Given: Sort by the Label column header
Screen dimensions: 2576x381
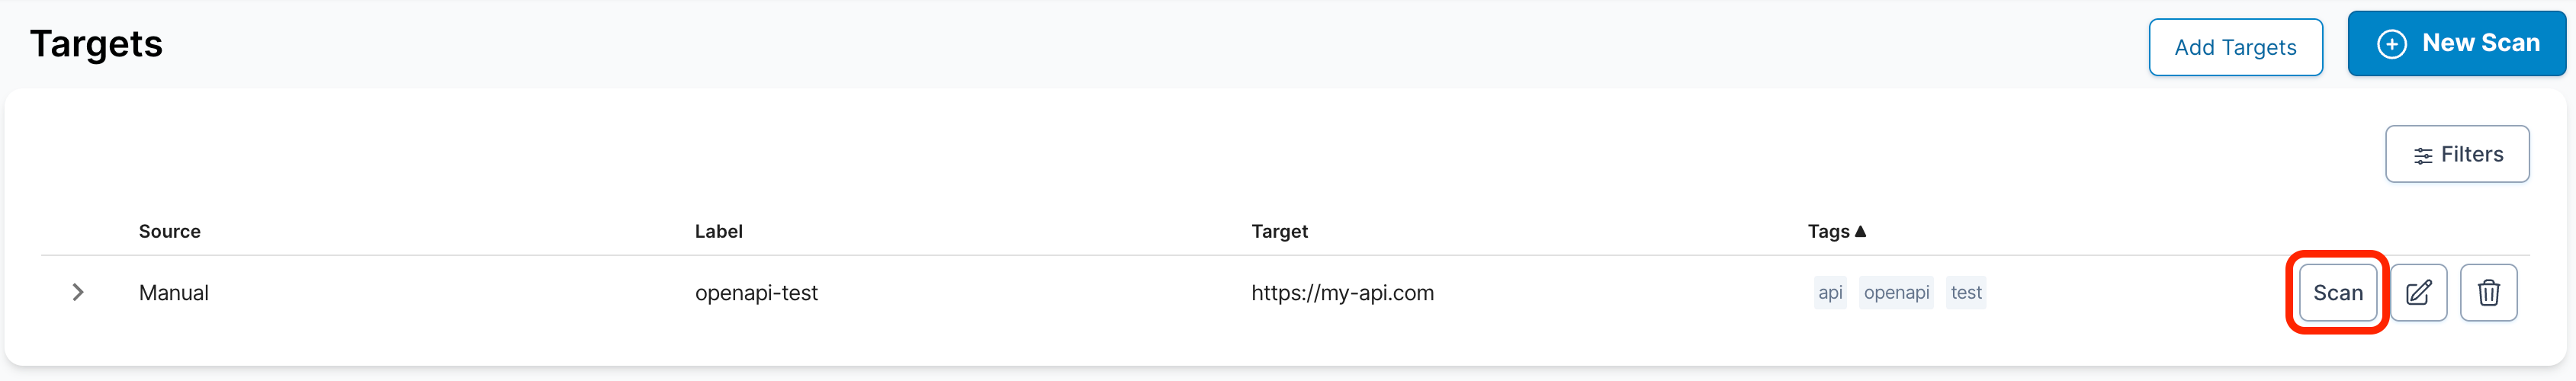Looking at the screenshot, I should pyautogui.click(x=718, y=231).
